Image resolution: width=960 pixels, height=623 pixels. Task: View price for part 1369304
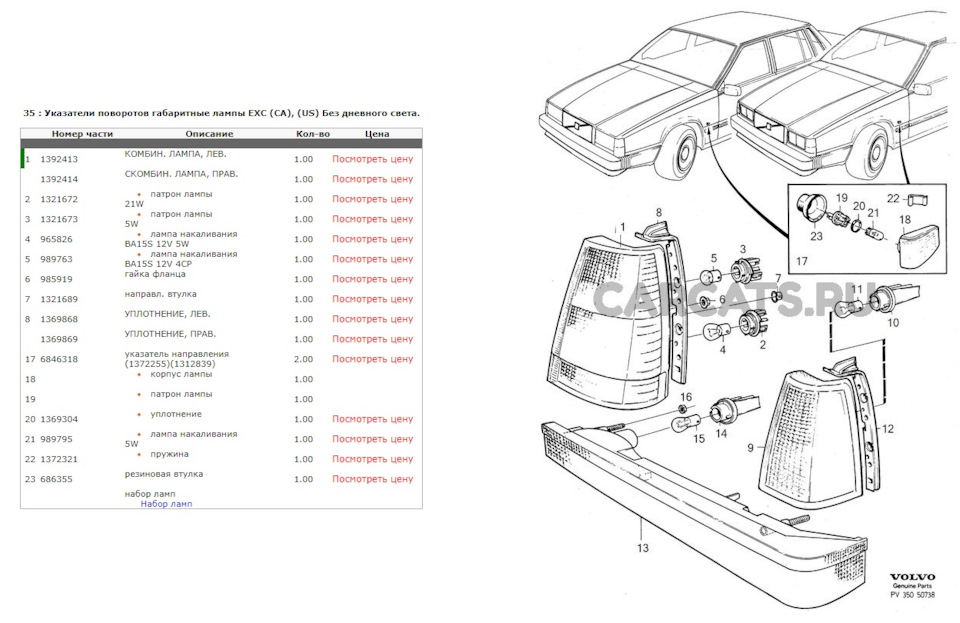click(372, 419)
